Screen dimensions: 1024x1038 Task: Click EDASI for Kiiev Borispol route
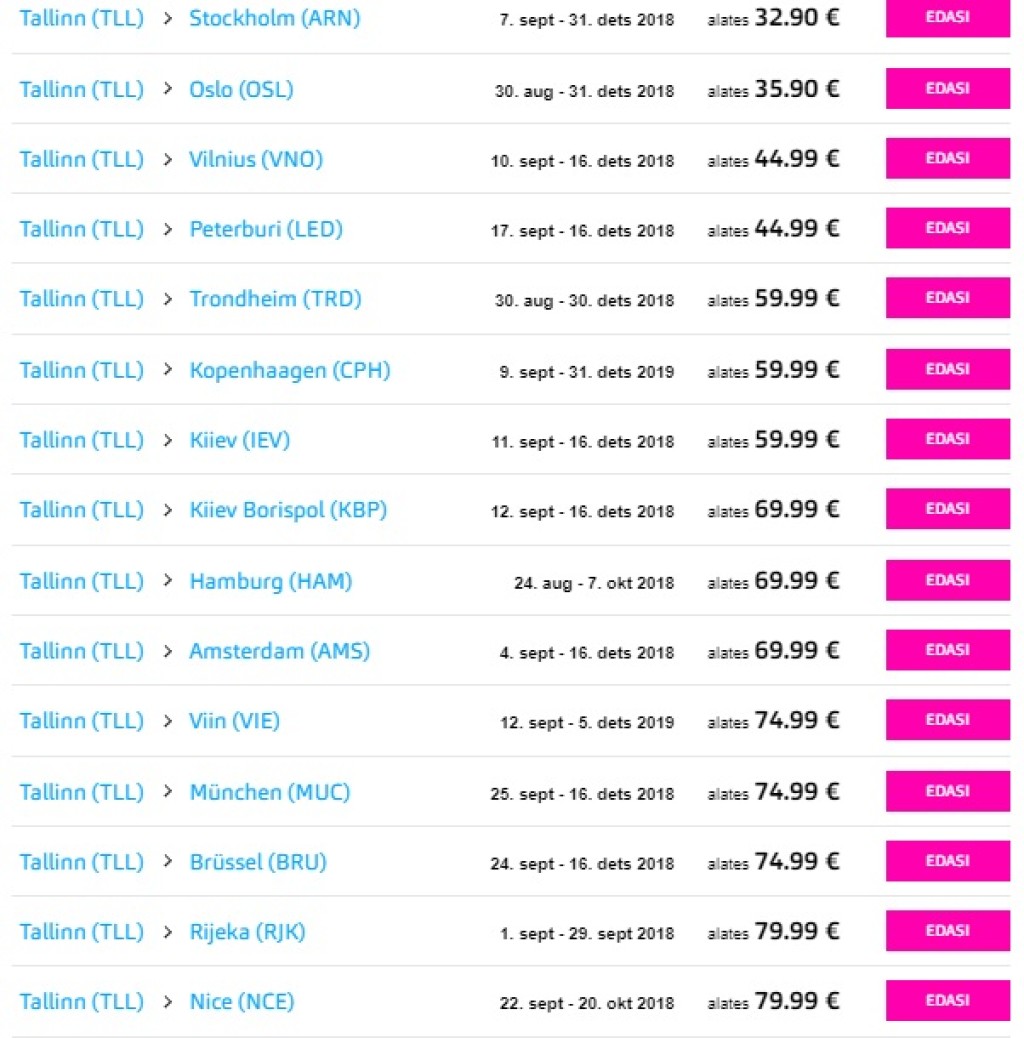point(947,509)
